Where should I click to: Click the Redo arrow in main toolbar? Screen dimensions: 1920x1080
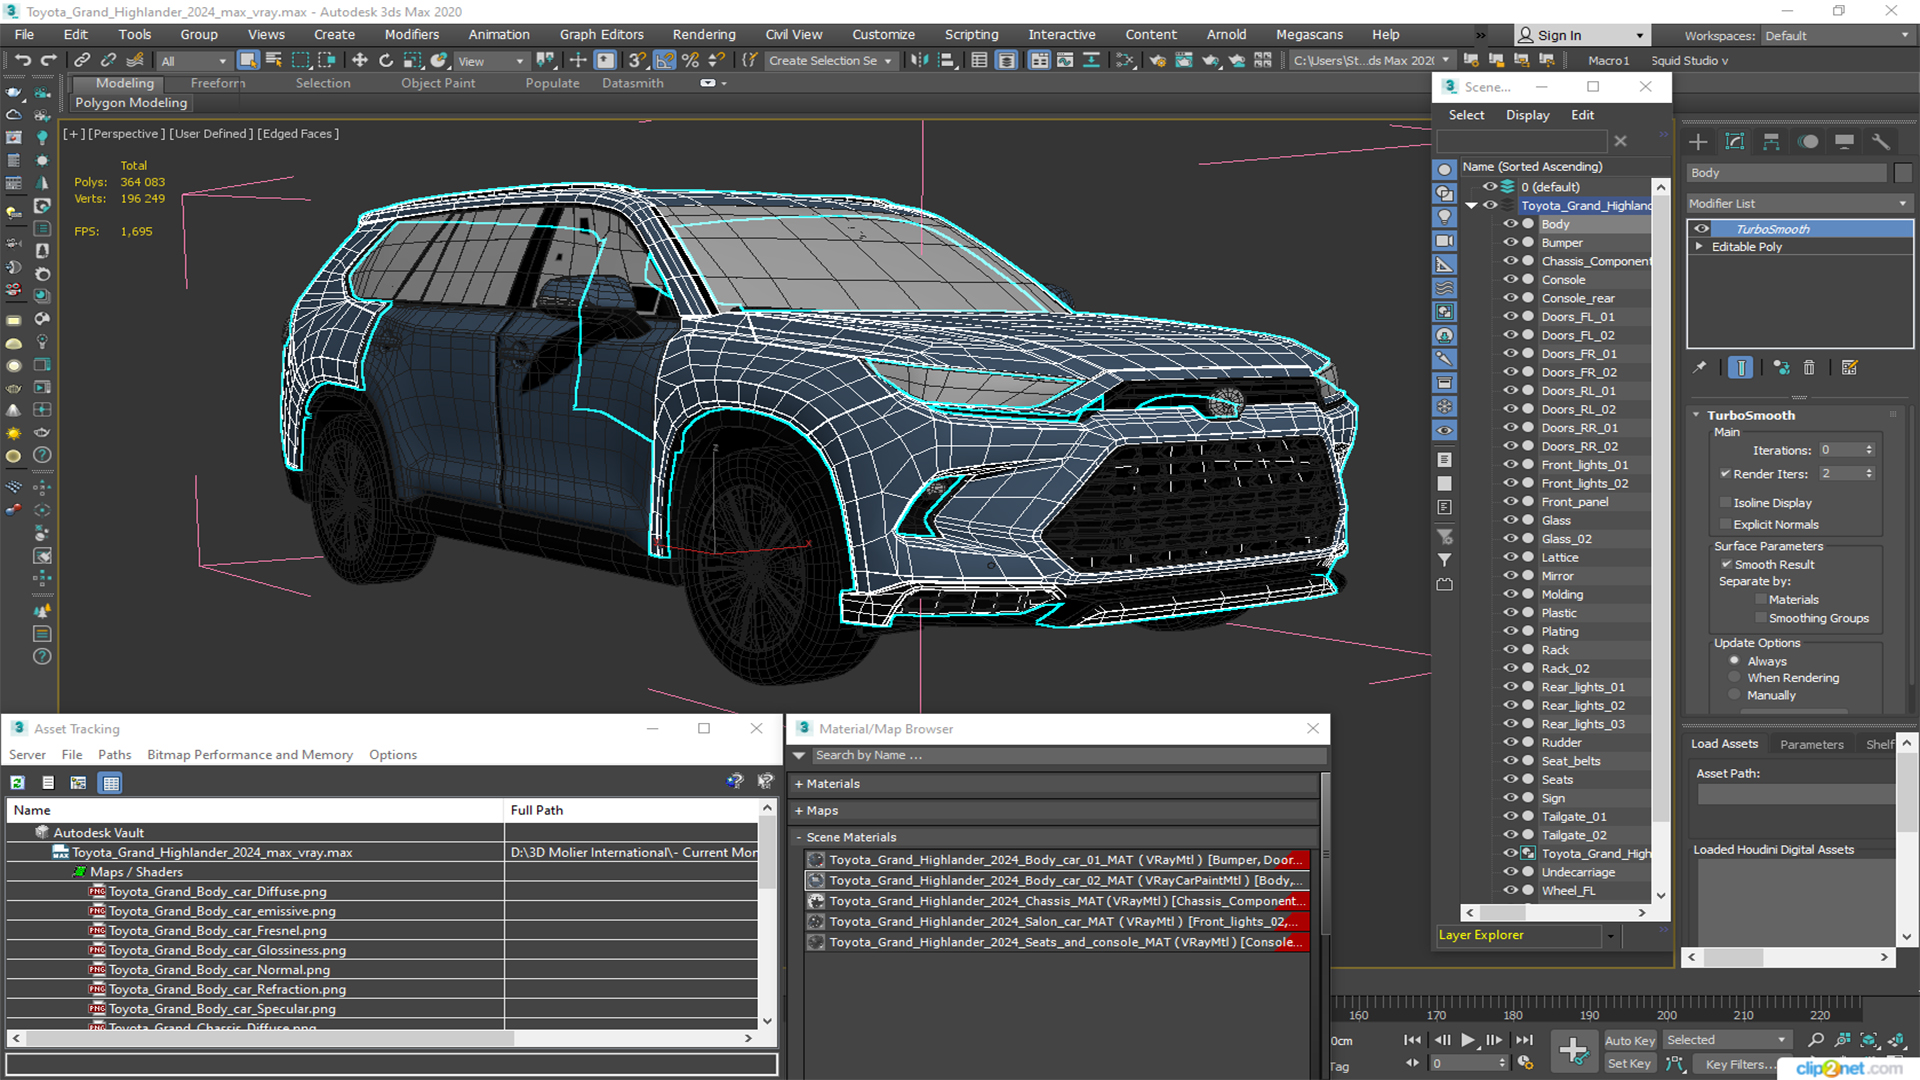(x=47, y=60)
